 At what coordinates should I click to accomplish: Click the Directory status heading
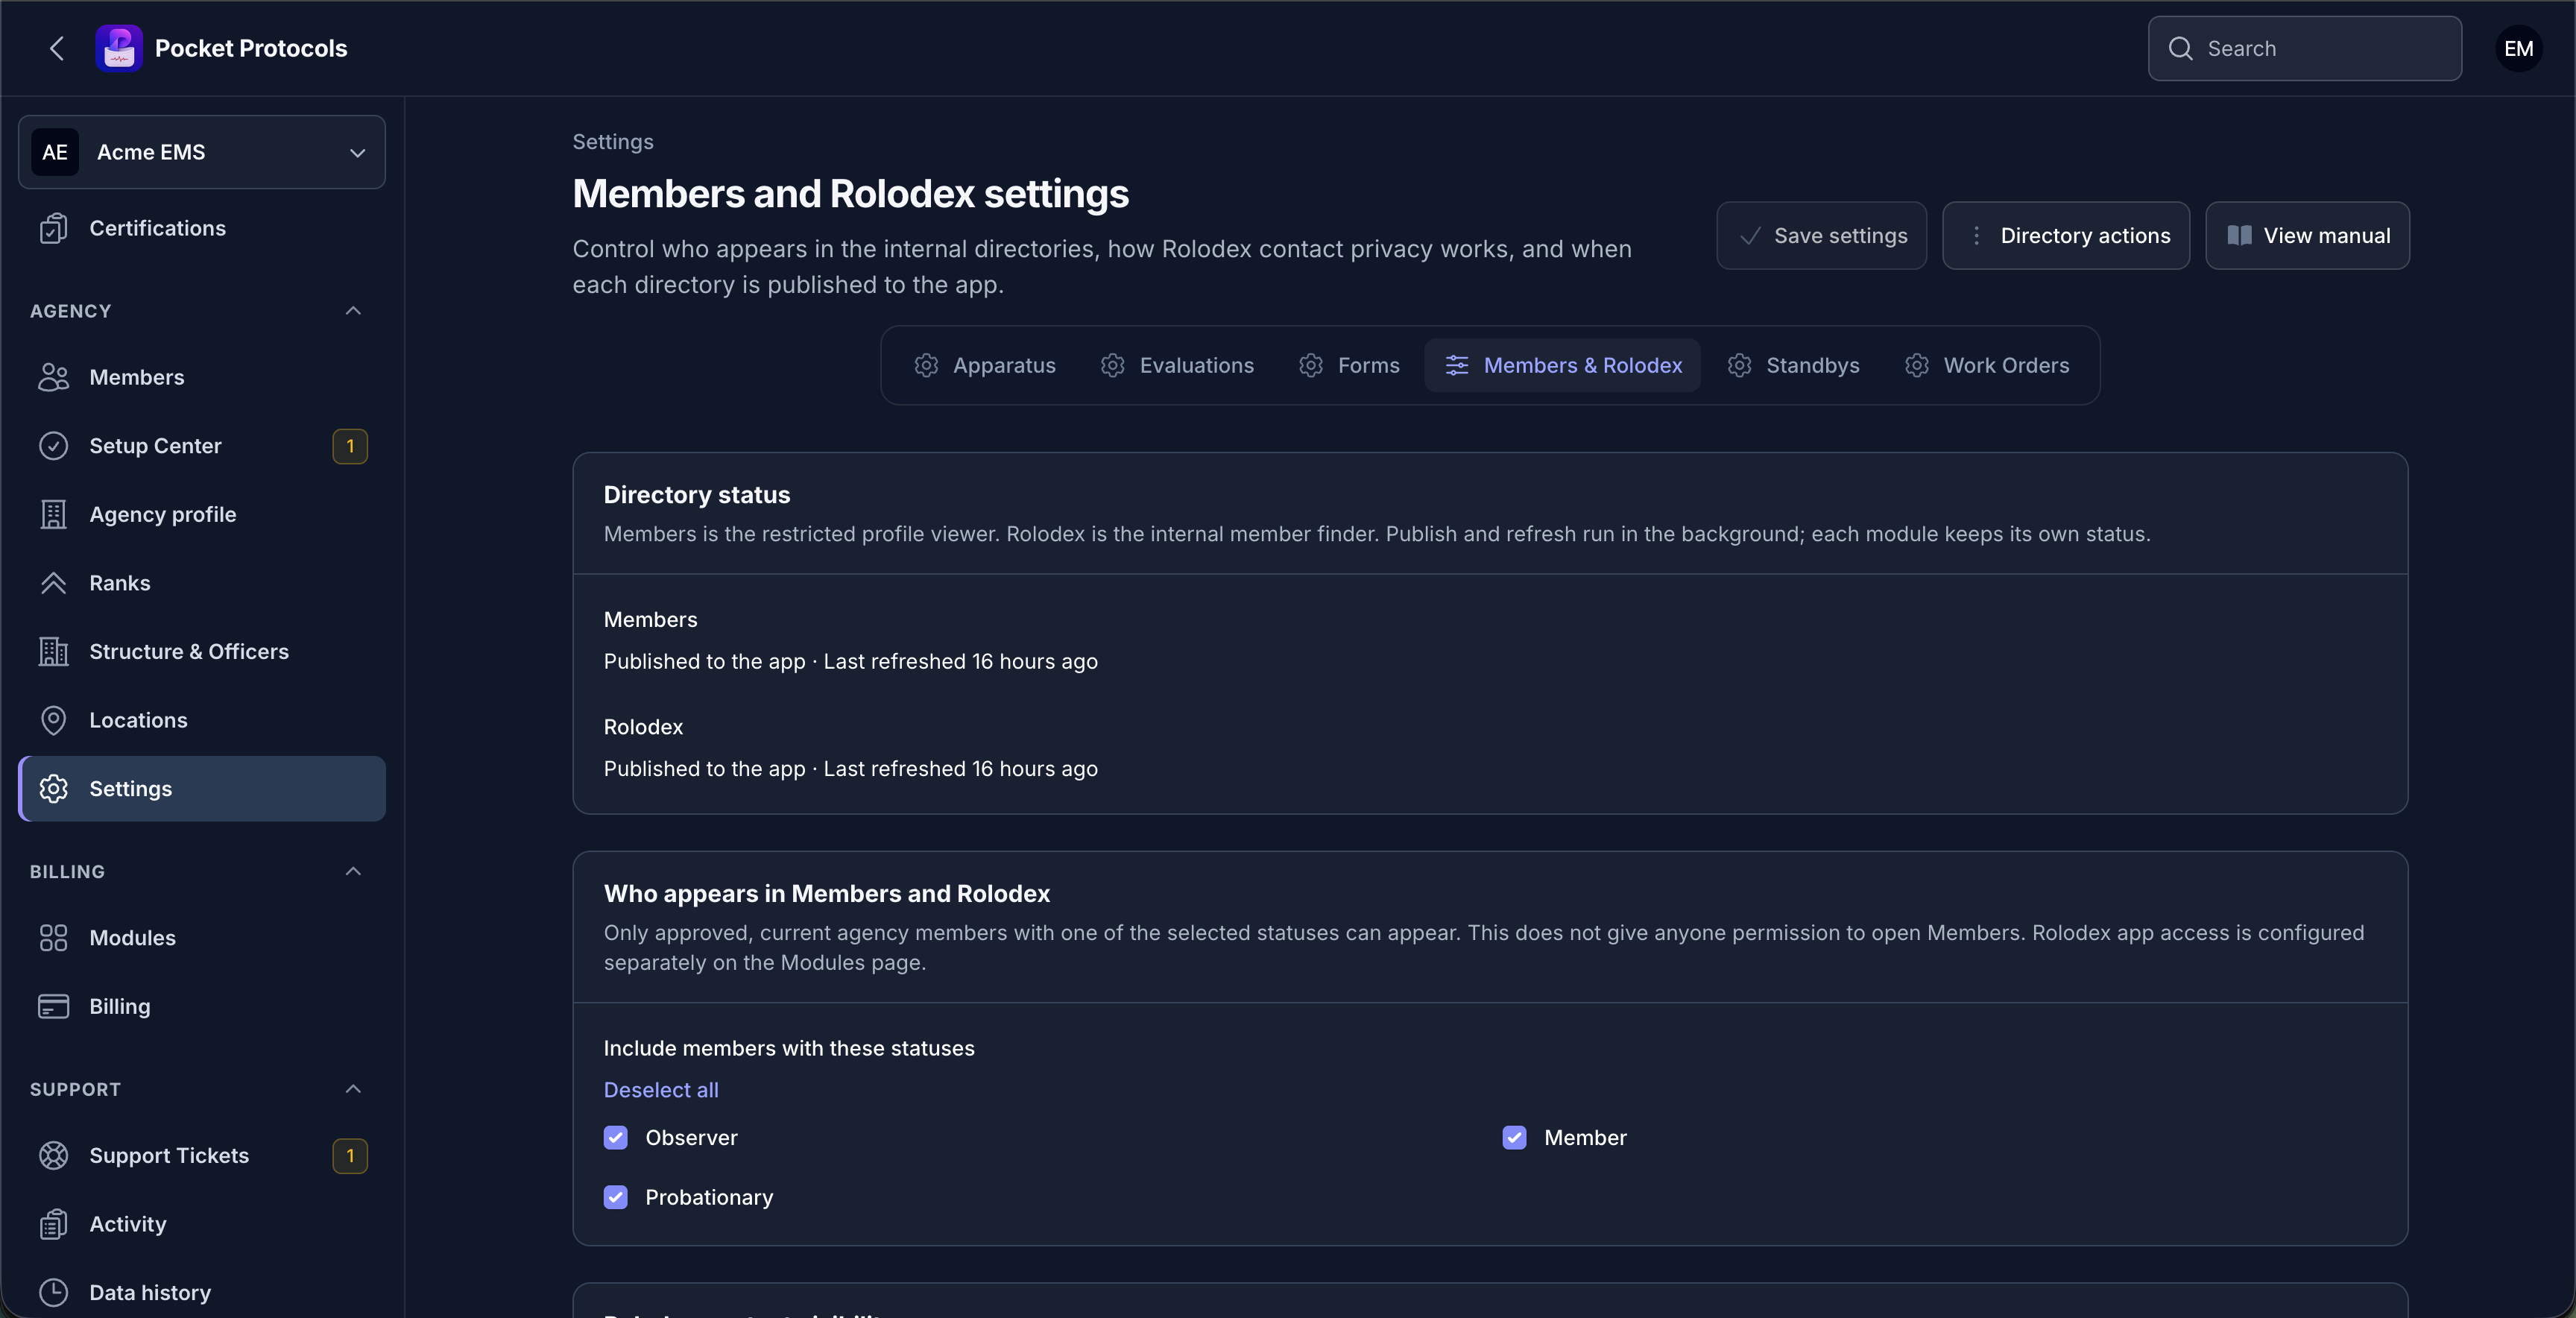(x=697, y=495)
